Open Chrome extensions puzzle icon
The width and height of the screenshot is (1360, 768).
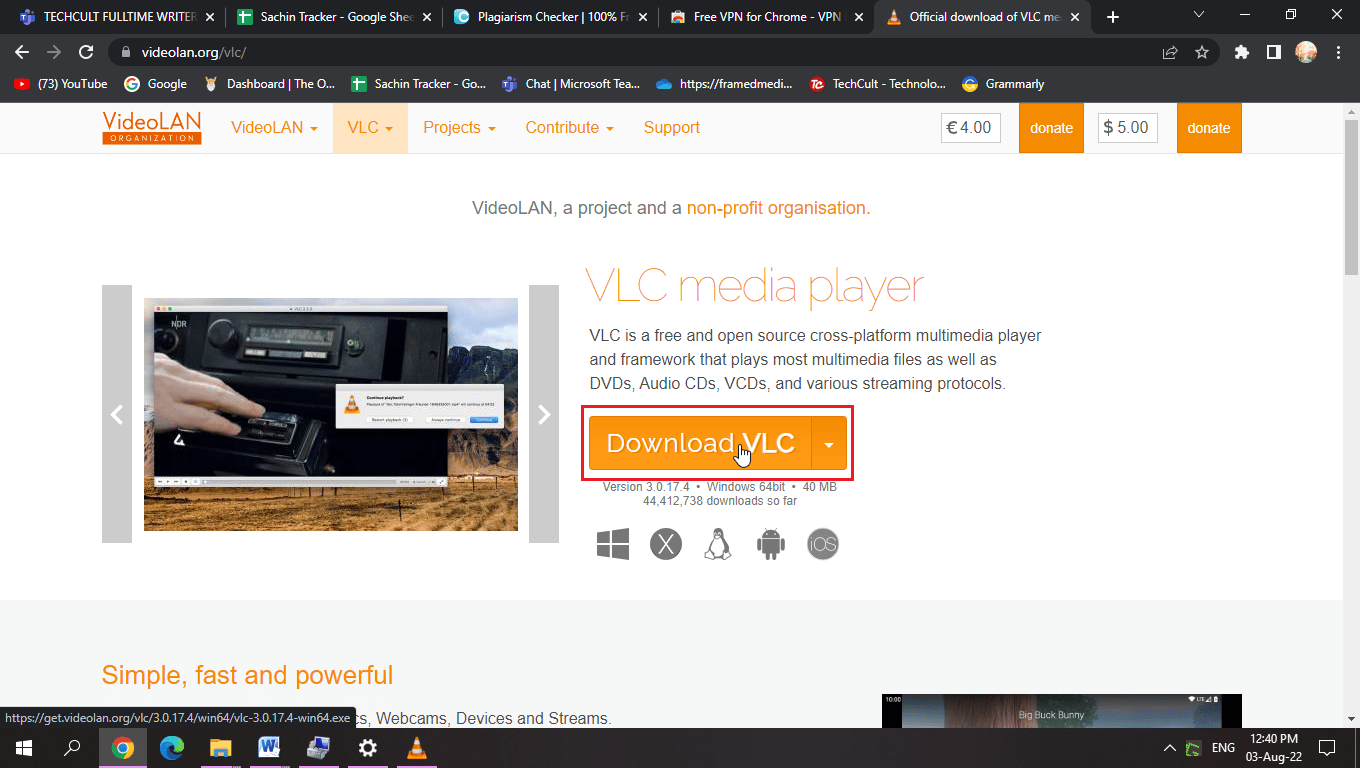coord(1242,52)
